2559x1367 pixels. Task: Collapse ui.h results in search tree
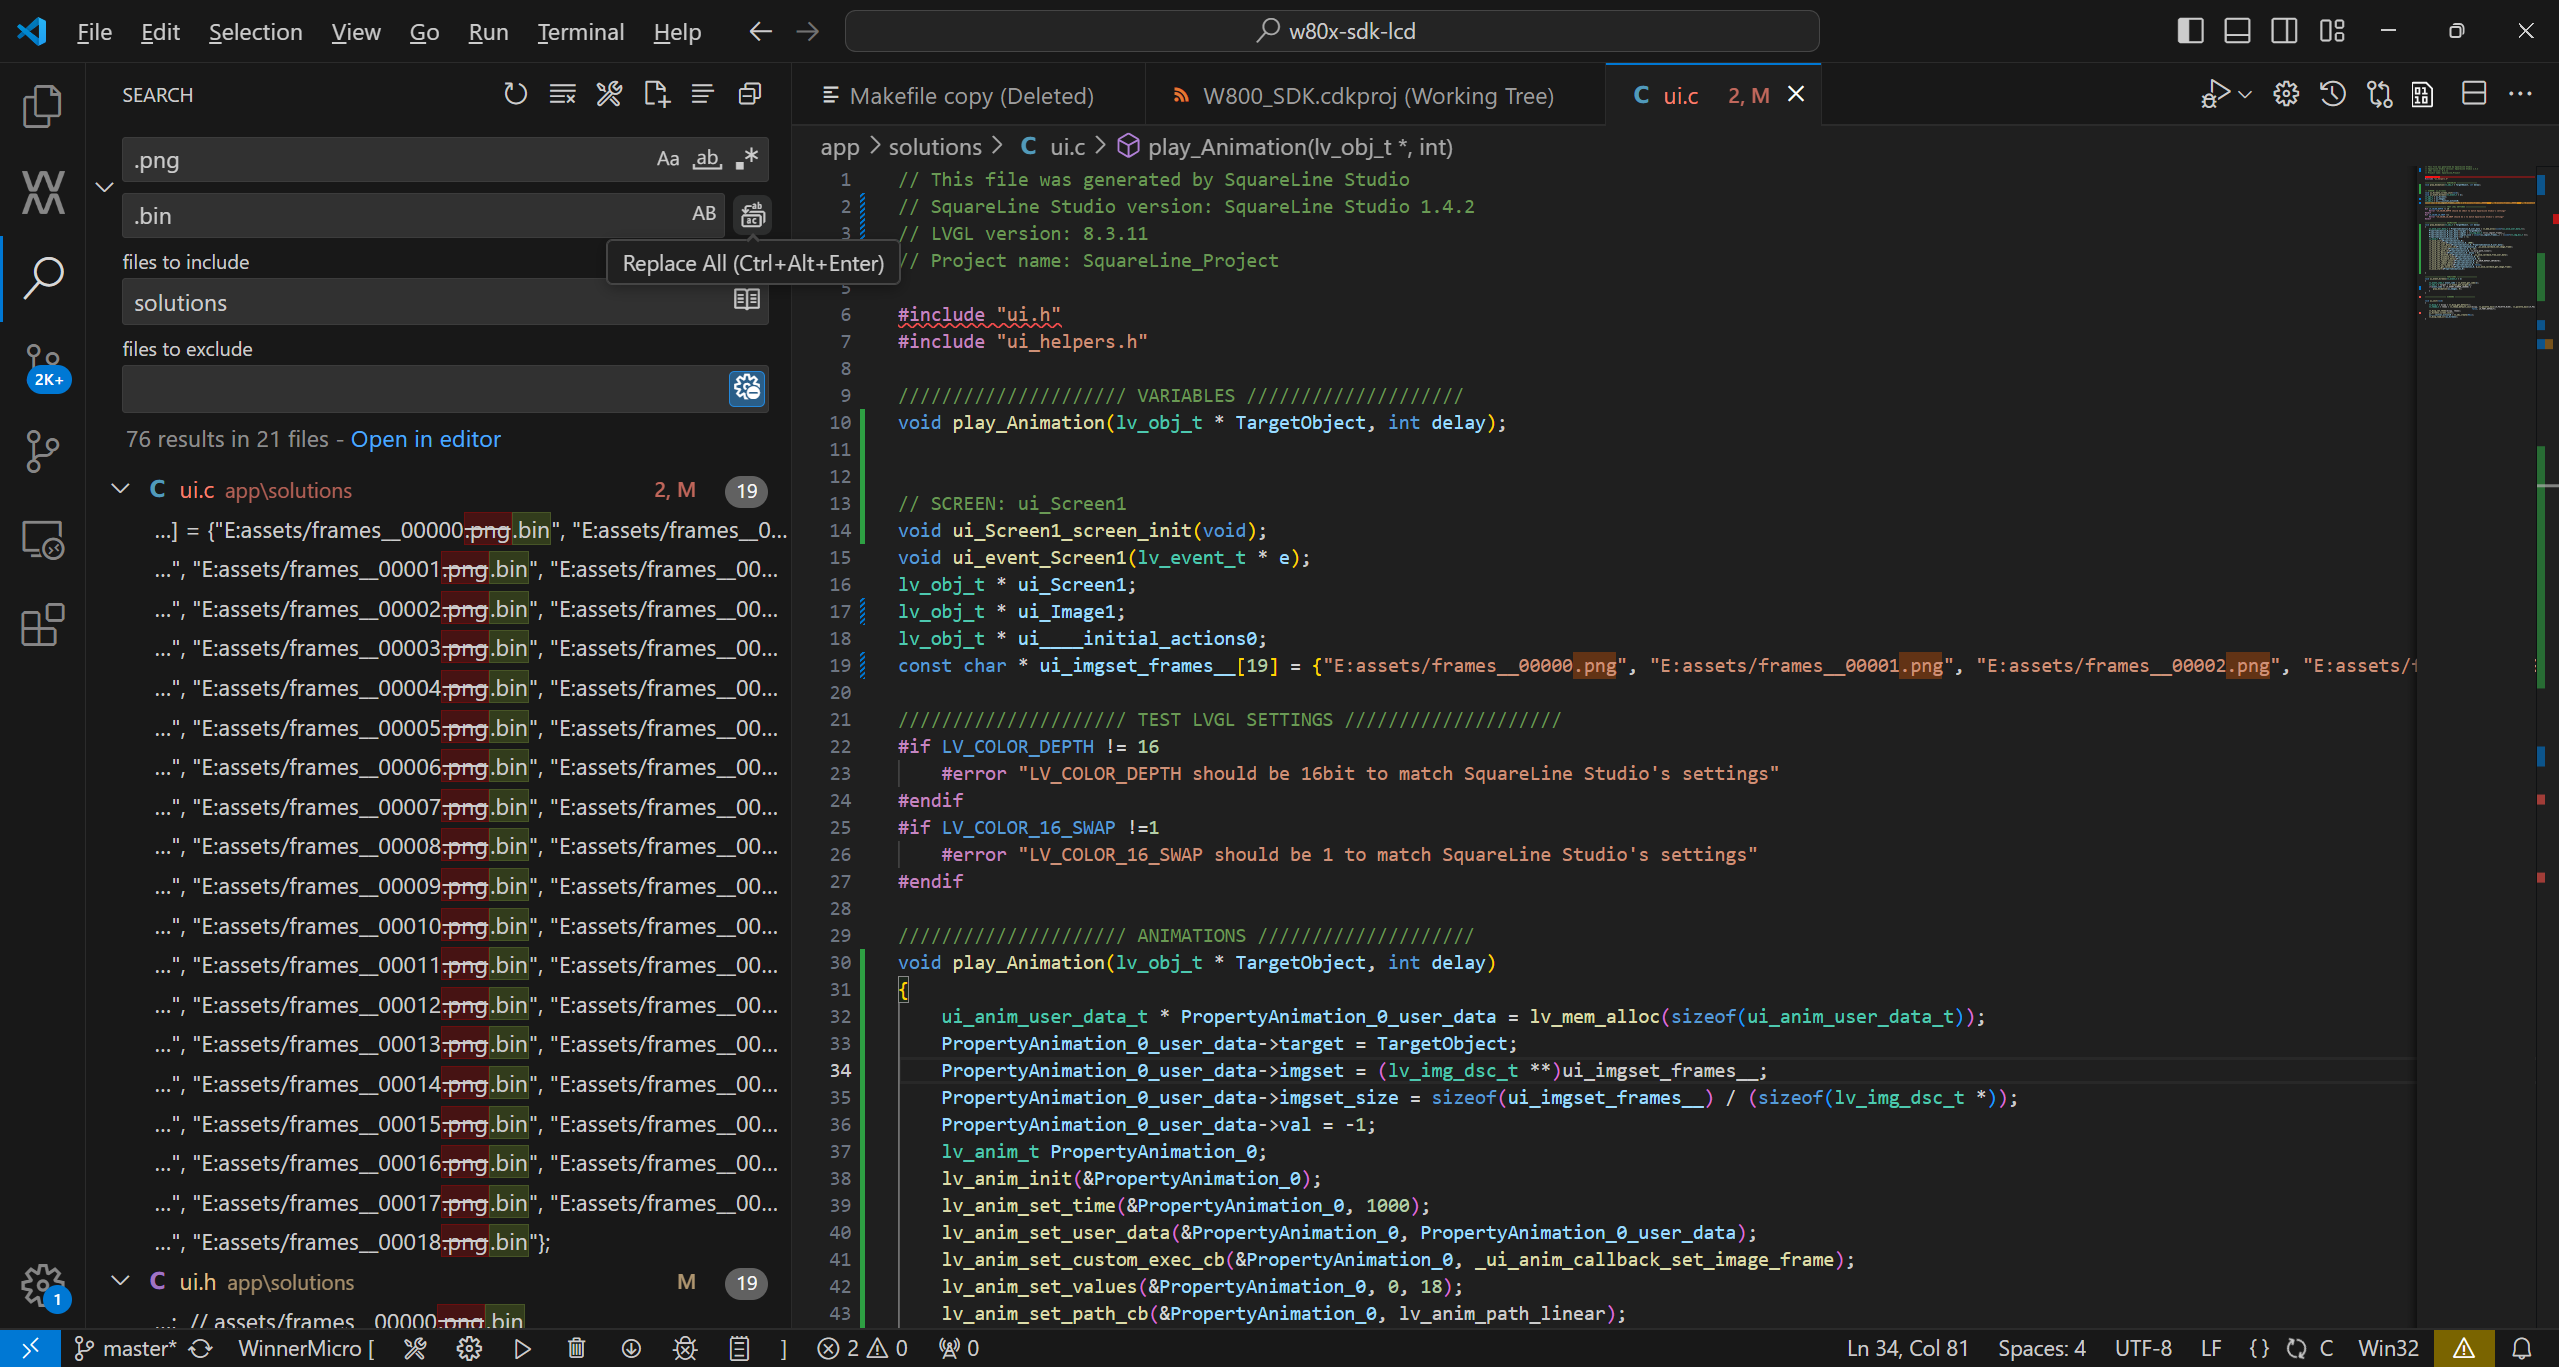(121, 1282)
